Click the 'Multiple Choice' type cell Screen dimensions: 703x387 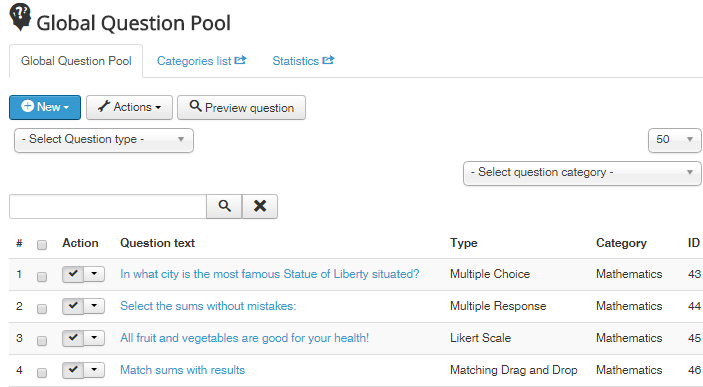tap(490, 274)
